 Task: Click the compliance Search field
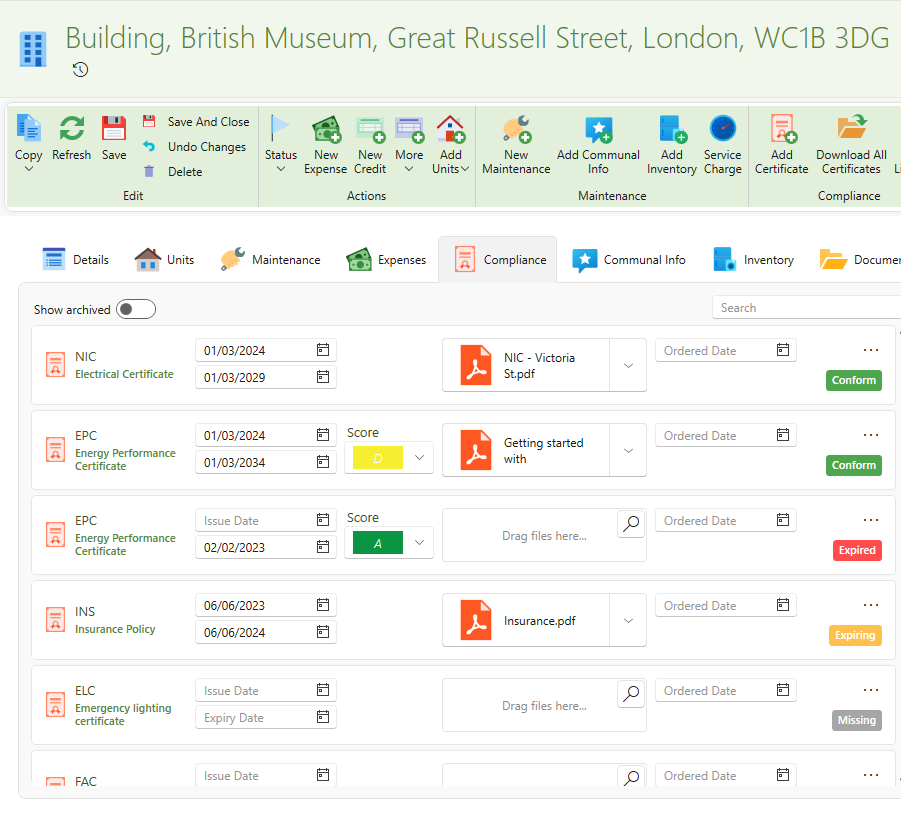click(806, 307)
